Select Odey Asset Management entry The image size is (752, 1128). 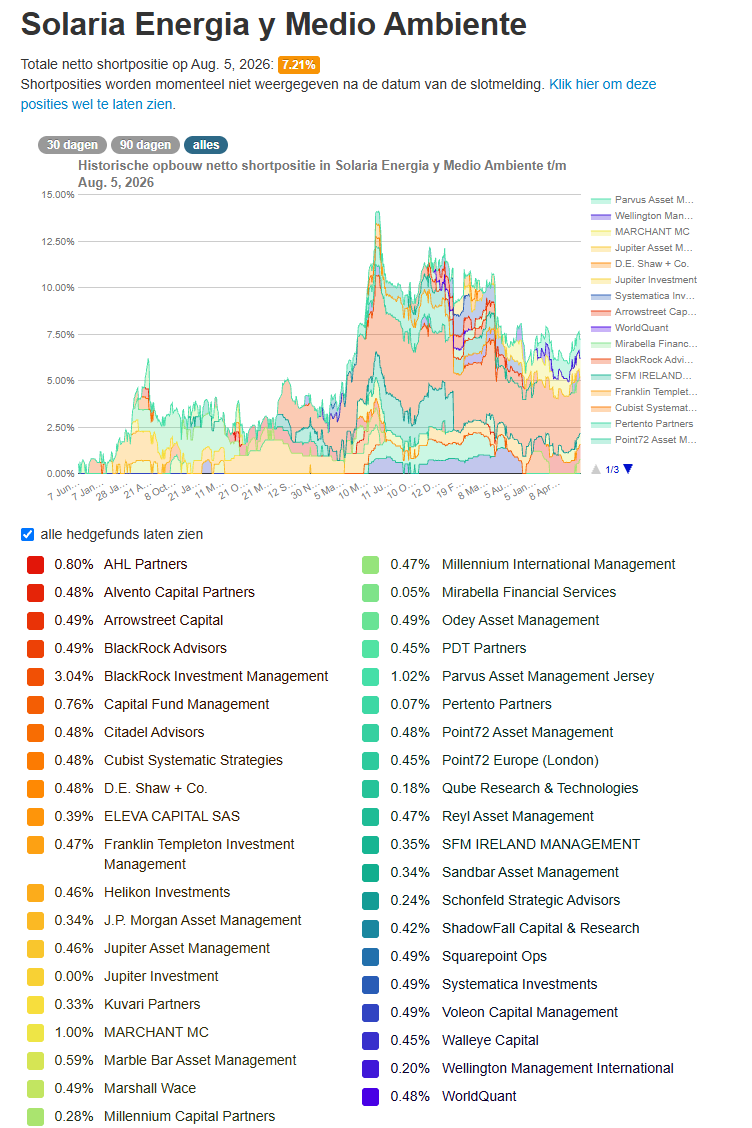(x=520, y=621)
